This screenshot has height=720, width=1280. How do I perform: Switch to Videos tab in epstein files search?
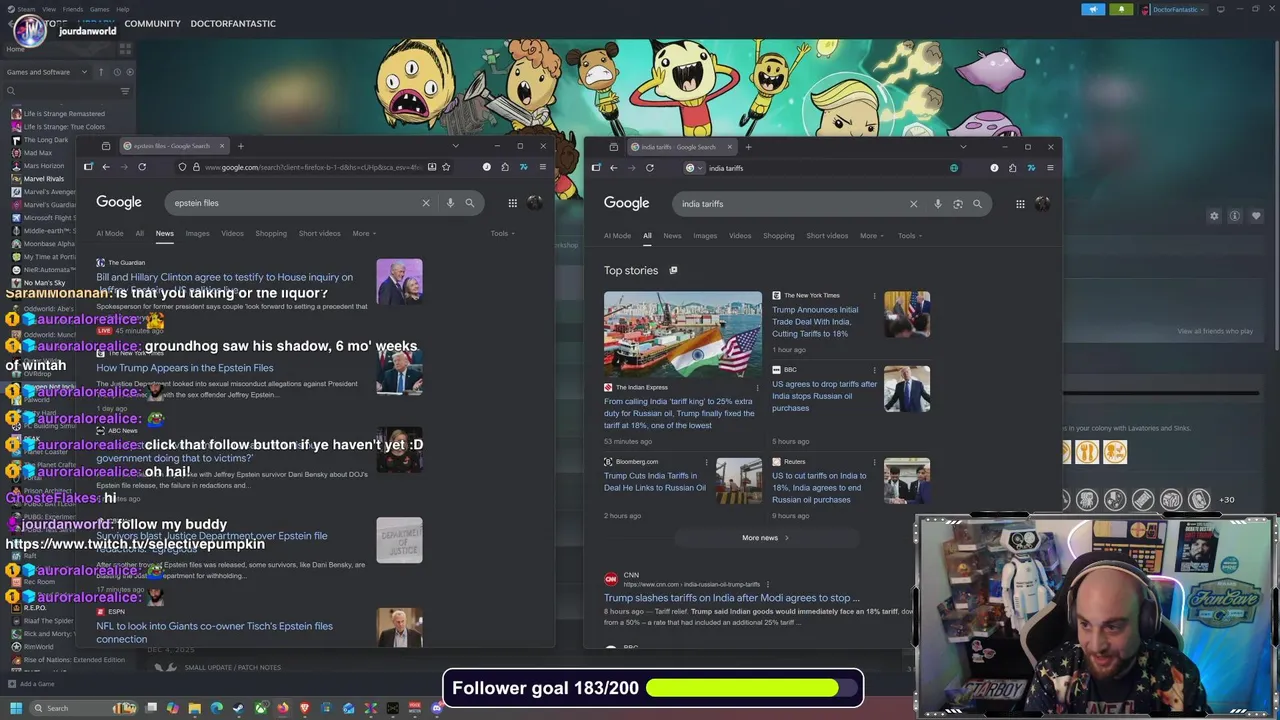[x=232, y=233]
